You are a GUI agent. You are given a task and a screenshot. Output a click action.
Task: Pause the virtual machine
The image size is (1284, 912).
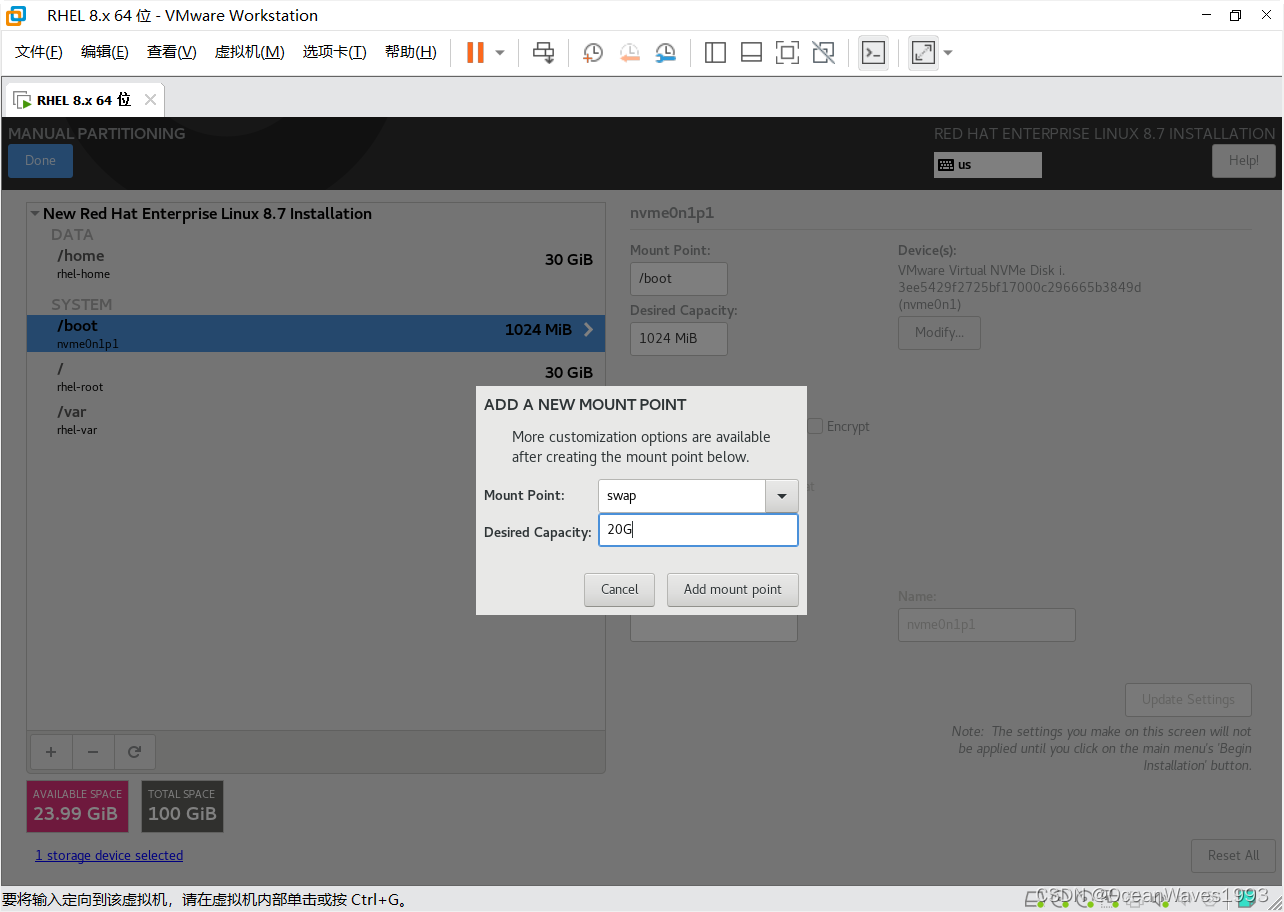[x=476, y=52]
